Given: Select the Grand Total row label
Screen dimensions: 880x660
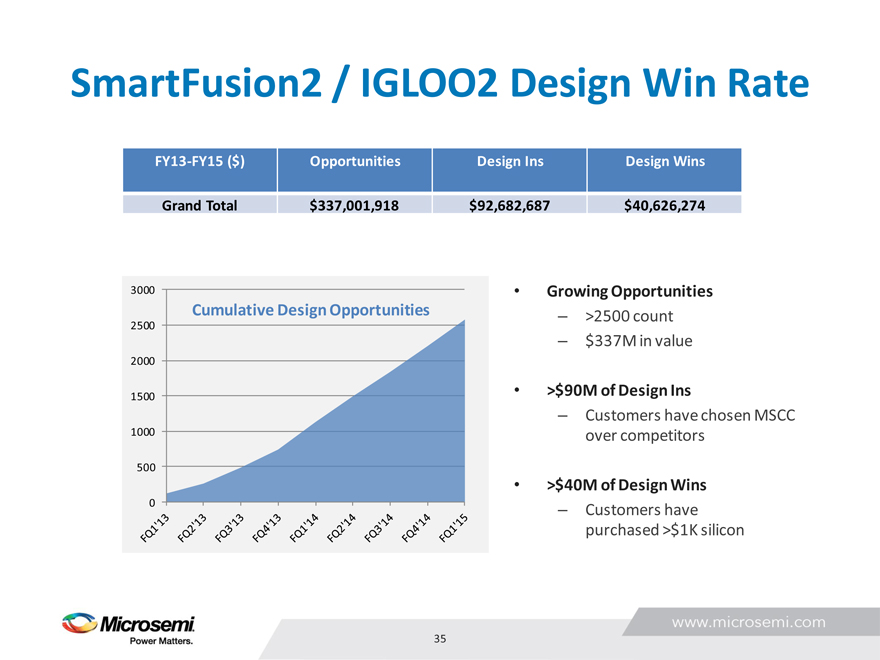Looking at the screenshot, I should (x=200, y=205).
